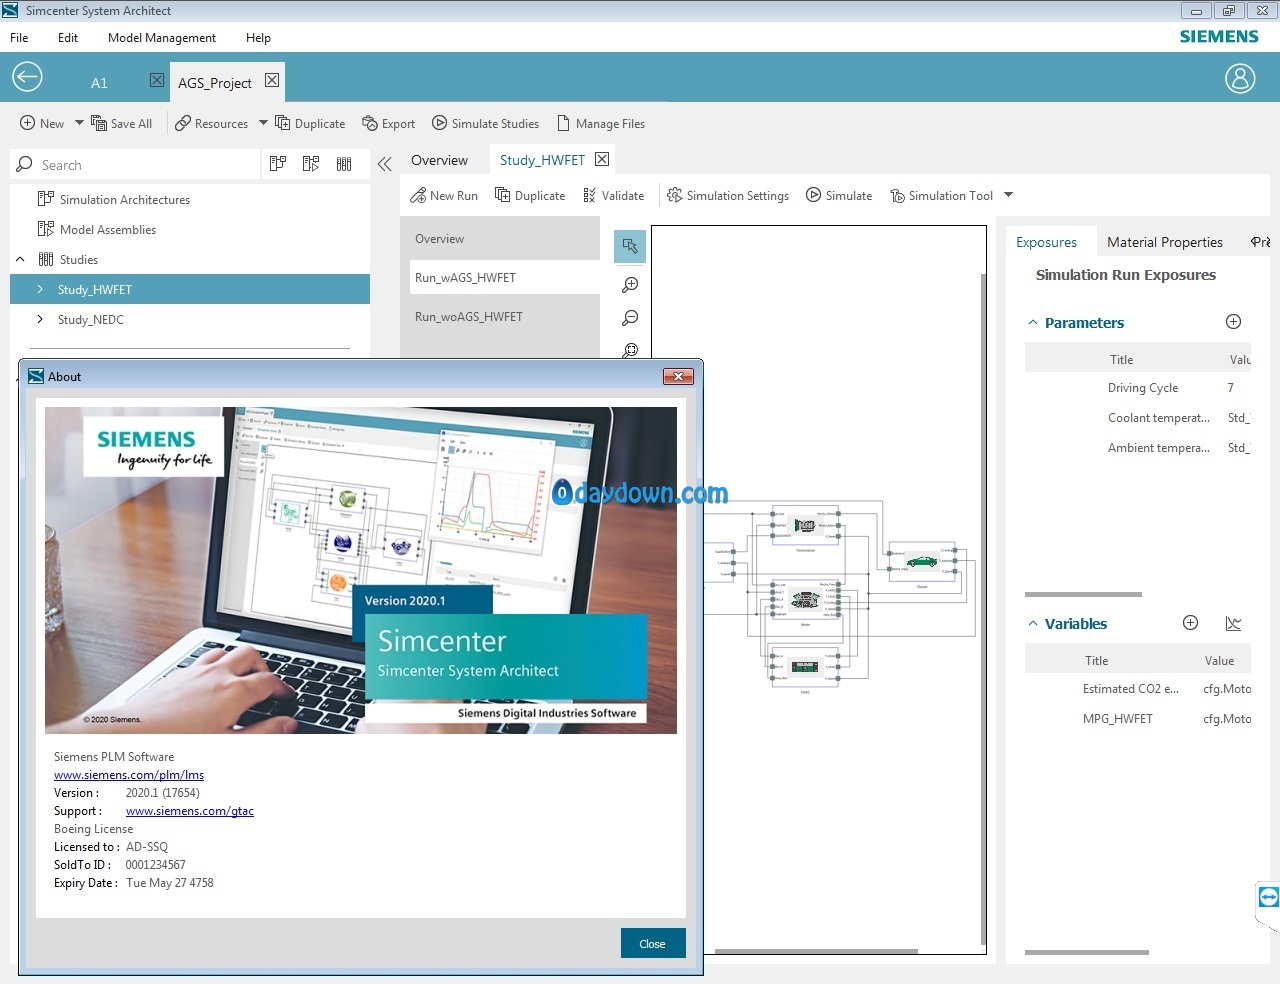Open Manage Files in the toolbar

coord(601,123)
